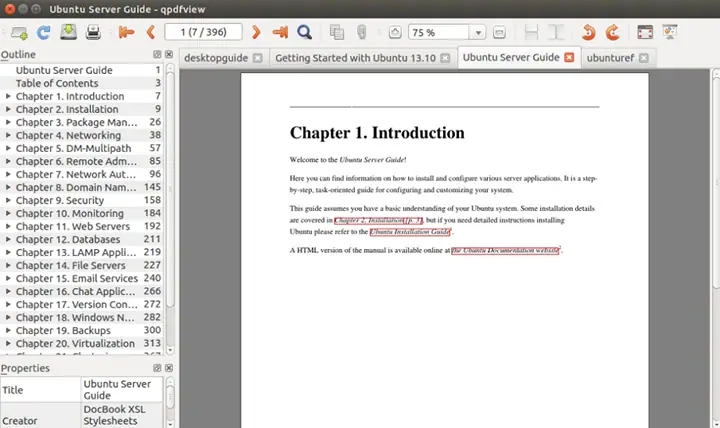
Task: Go to the next page
Action: [x=256, y=32]
